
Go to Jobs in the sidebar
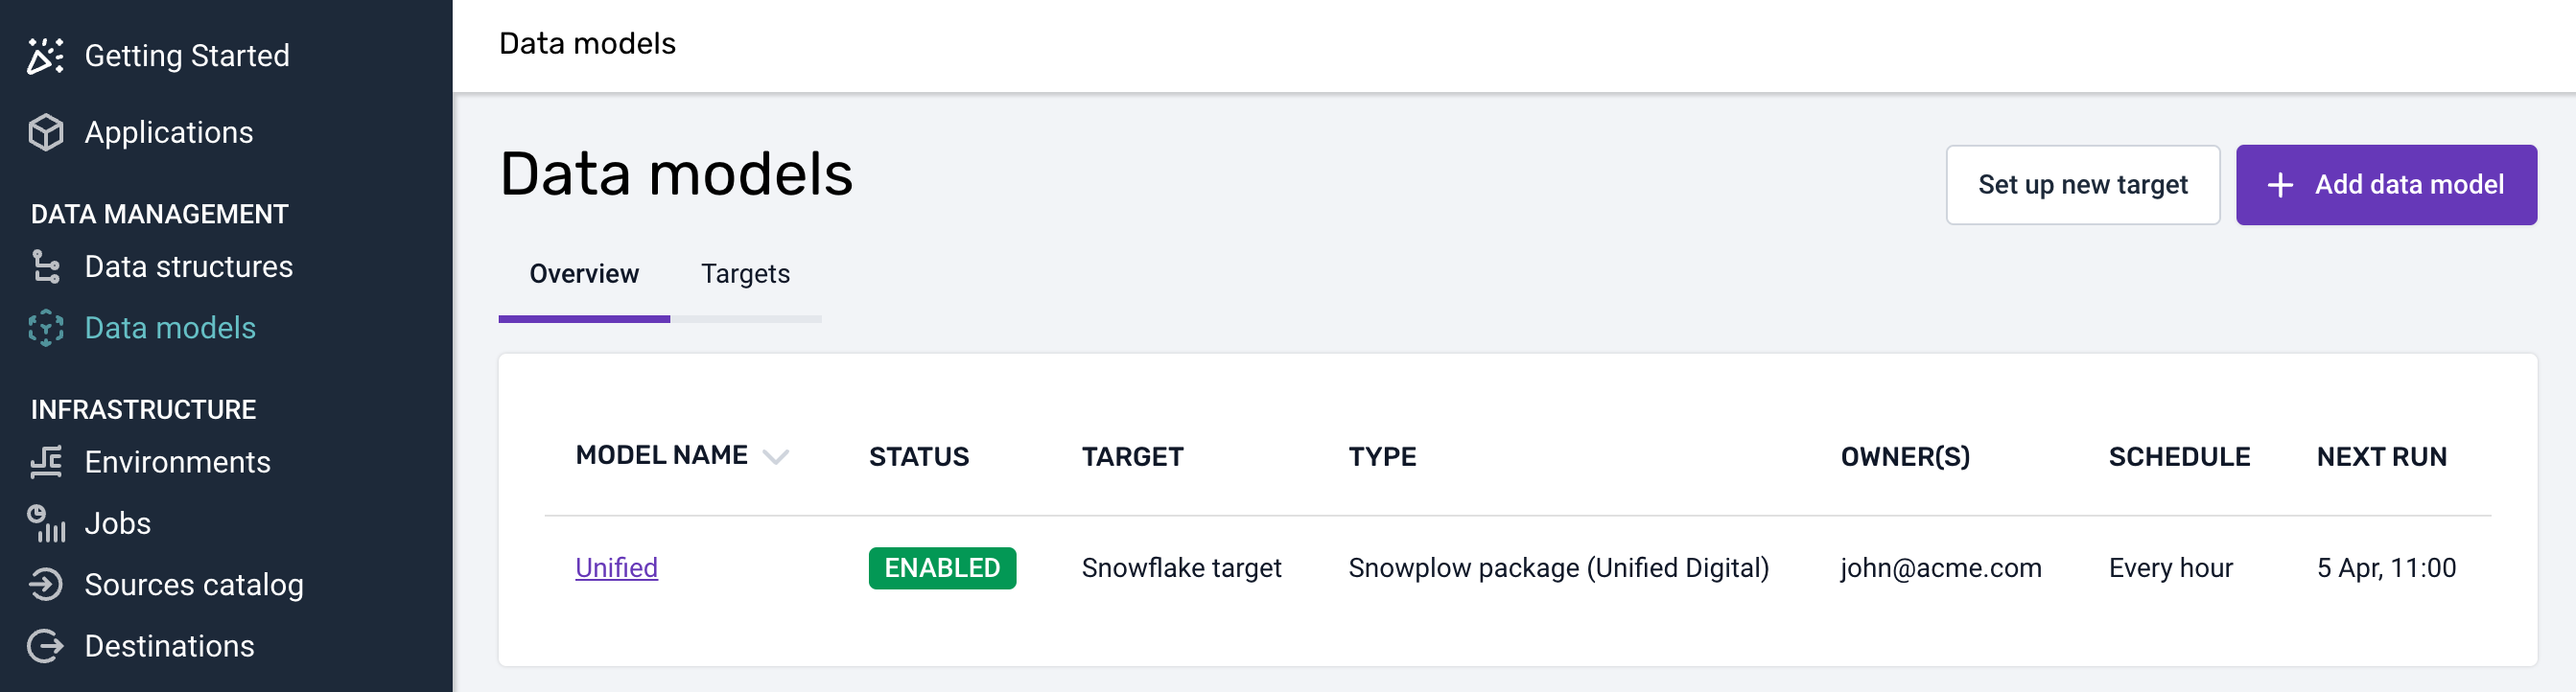click(118, 523)
